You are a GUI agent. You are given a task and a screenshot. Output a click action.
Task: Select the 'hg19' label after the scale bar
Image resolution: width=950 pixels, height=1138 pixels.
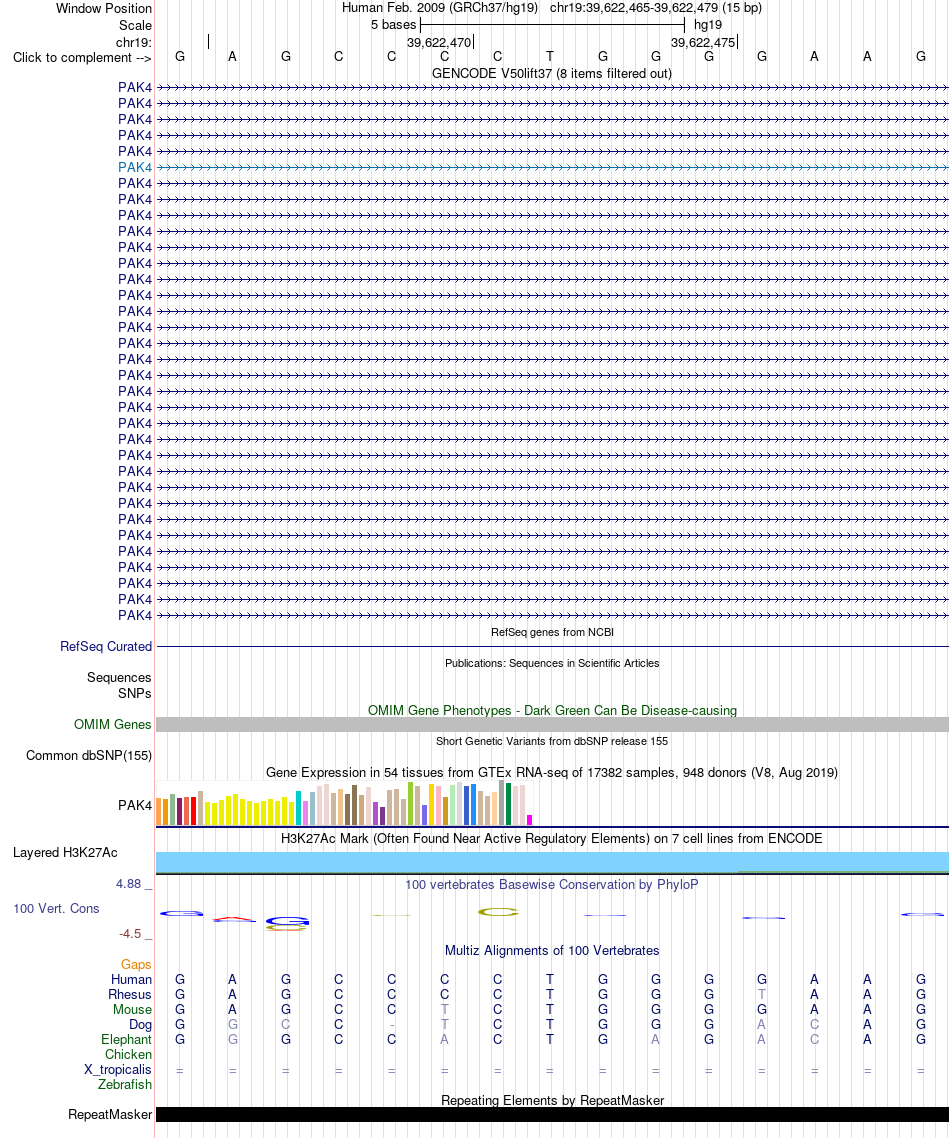pyautogui.click(x=708, y=25)
